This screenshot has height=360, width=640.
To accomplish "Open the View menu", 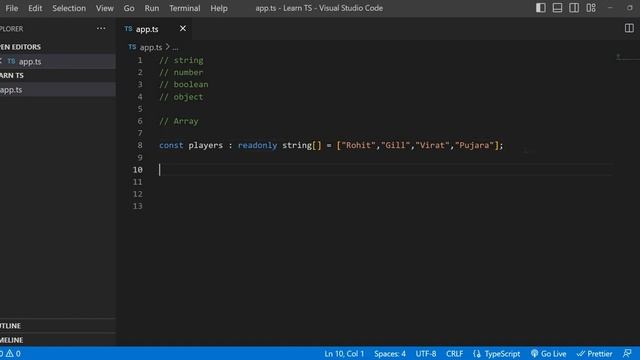I will (x=105, y=8).
